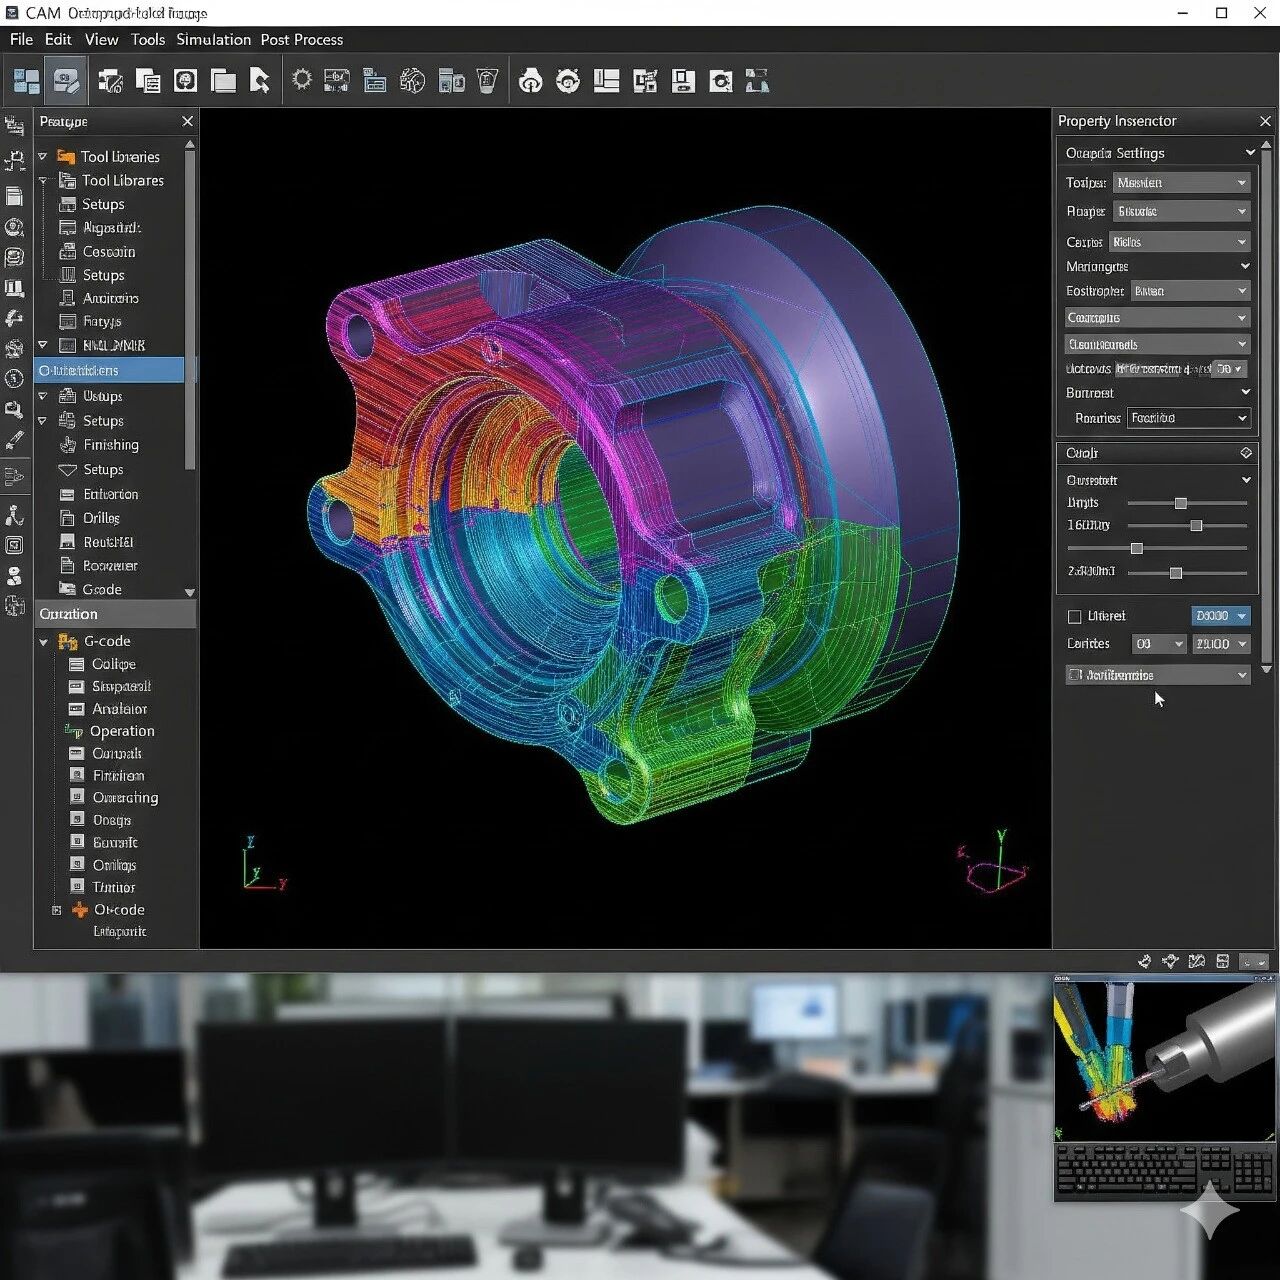Open the Post Process menu

tap(301, 40)
